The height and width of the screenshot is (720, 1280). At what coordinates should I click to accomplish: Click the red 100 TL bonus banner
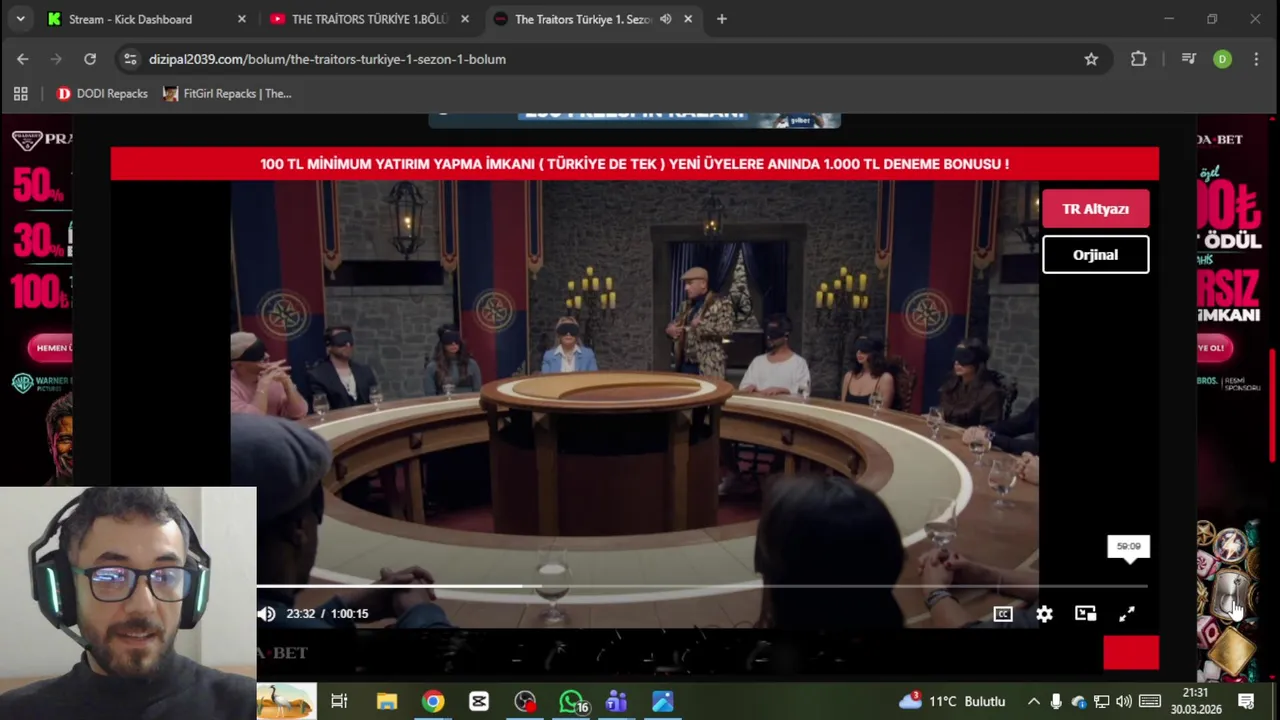[x=634, y=164]
